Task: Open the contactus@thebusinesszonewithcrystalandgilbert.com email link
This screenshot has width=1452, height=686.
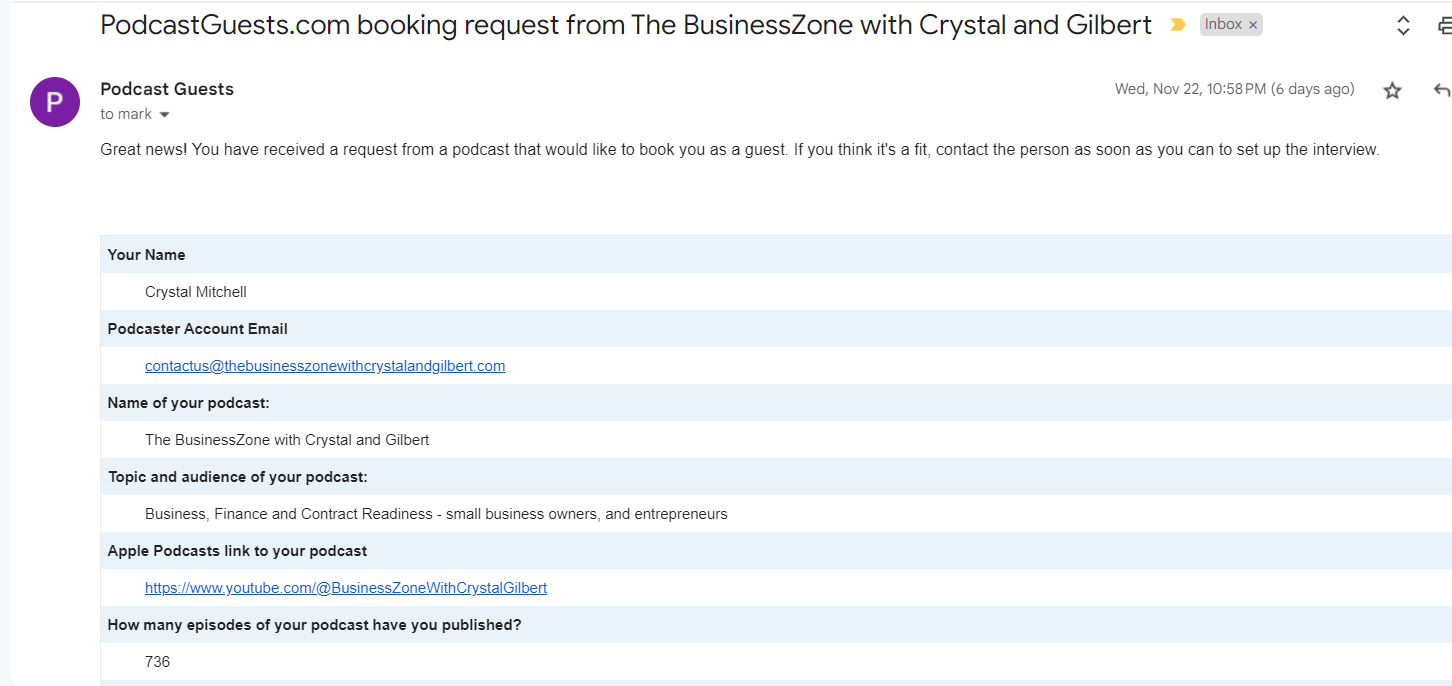Action: [325, 366]
